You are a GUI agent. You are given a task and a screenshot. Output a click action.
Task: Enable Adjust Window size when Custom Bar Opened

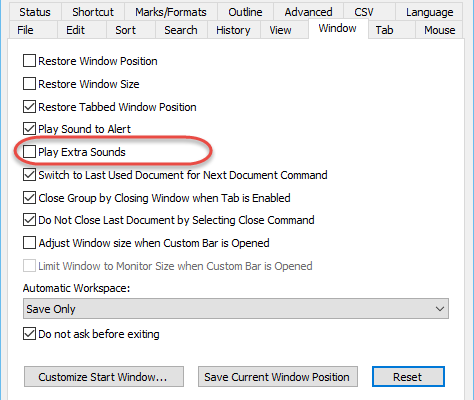pos(29,243)
